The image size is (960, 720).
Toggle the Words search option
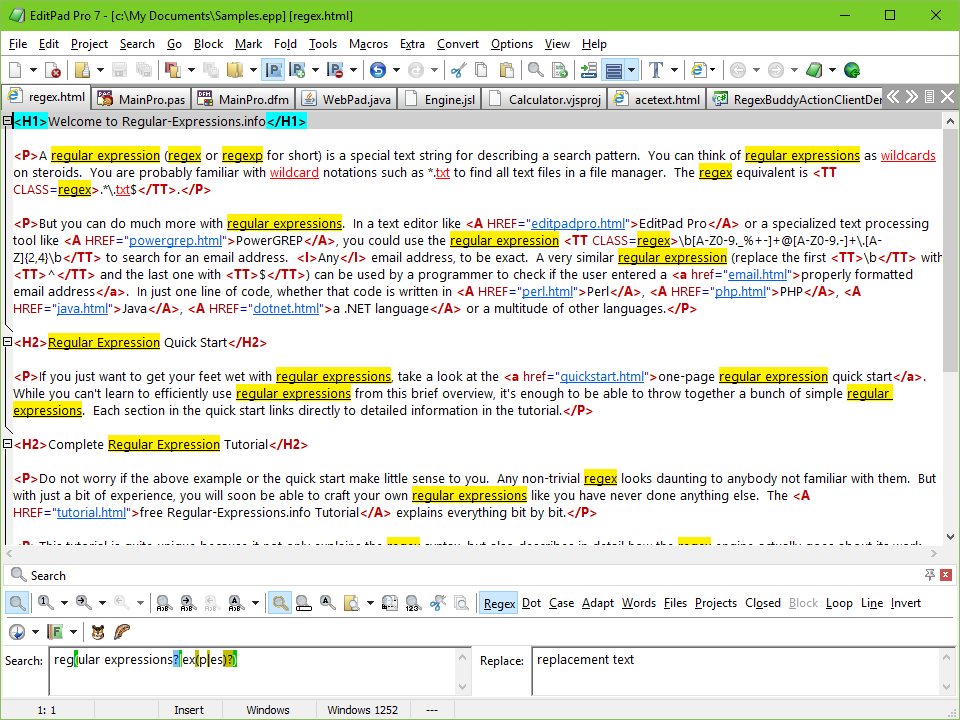[639, 603]
